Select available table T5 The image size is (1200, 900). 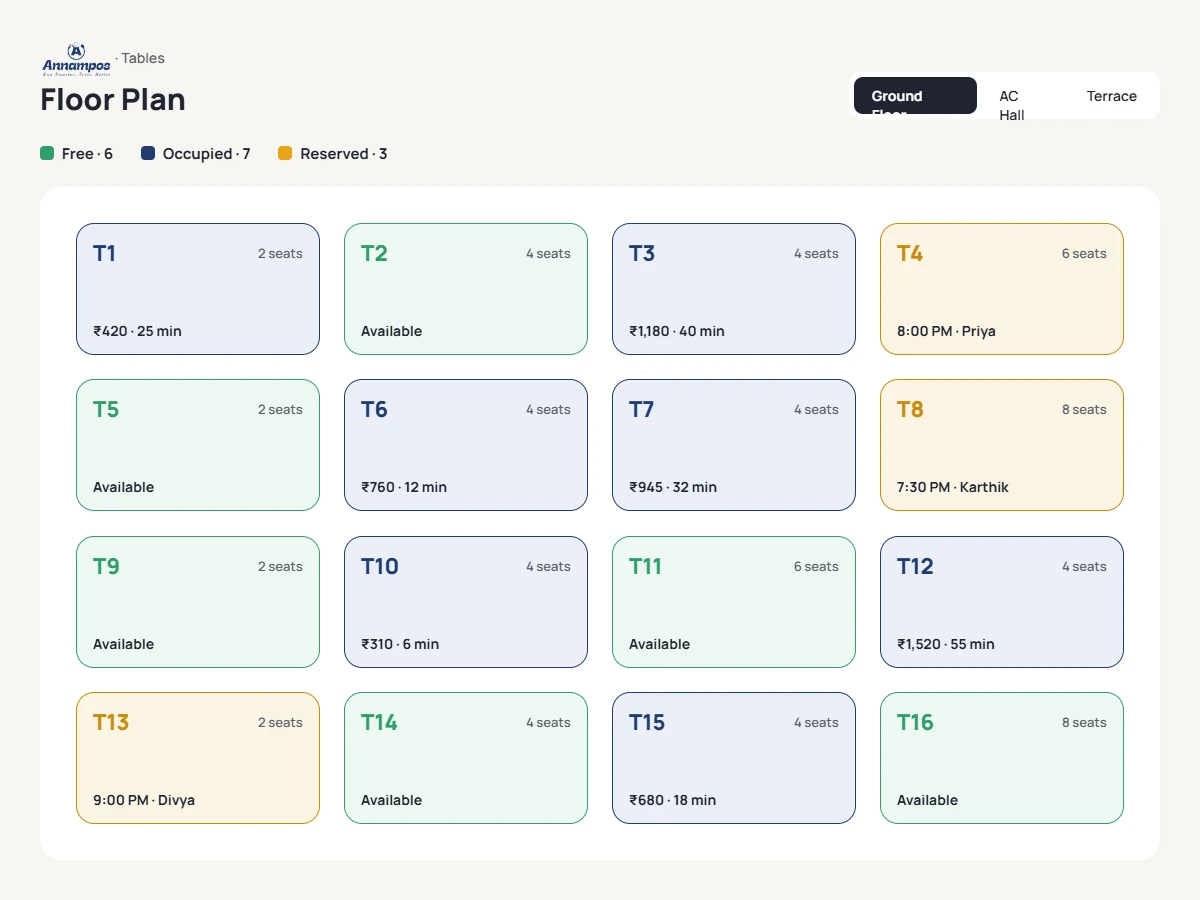(x=198, y=445)
